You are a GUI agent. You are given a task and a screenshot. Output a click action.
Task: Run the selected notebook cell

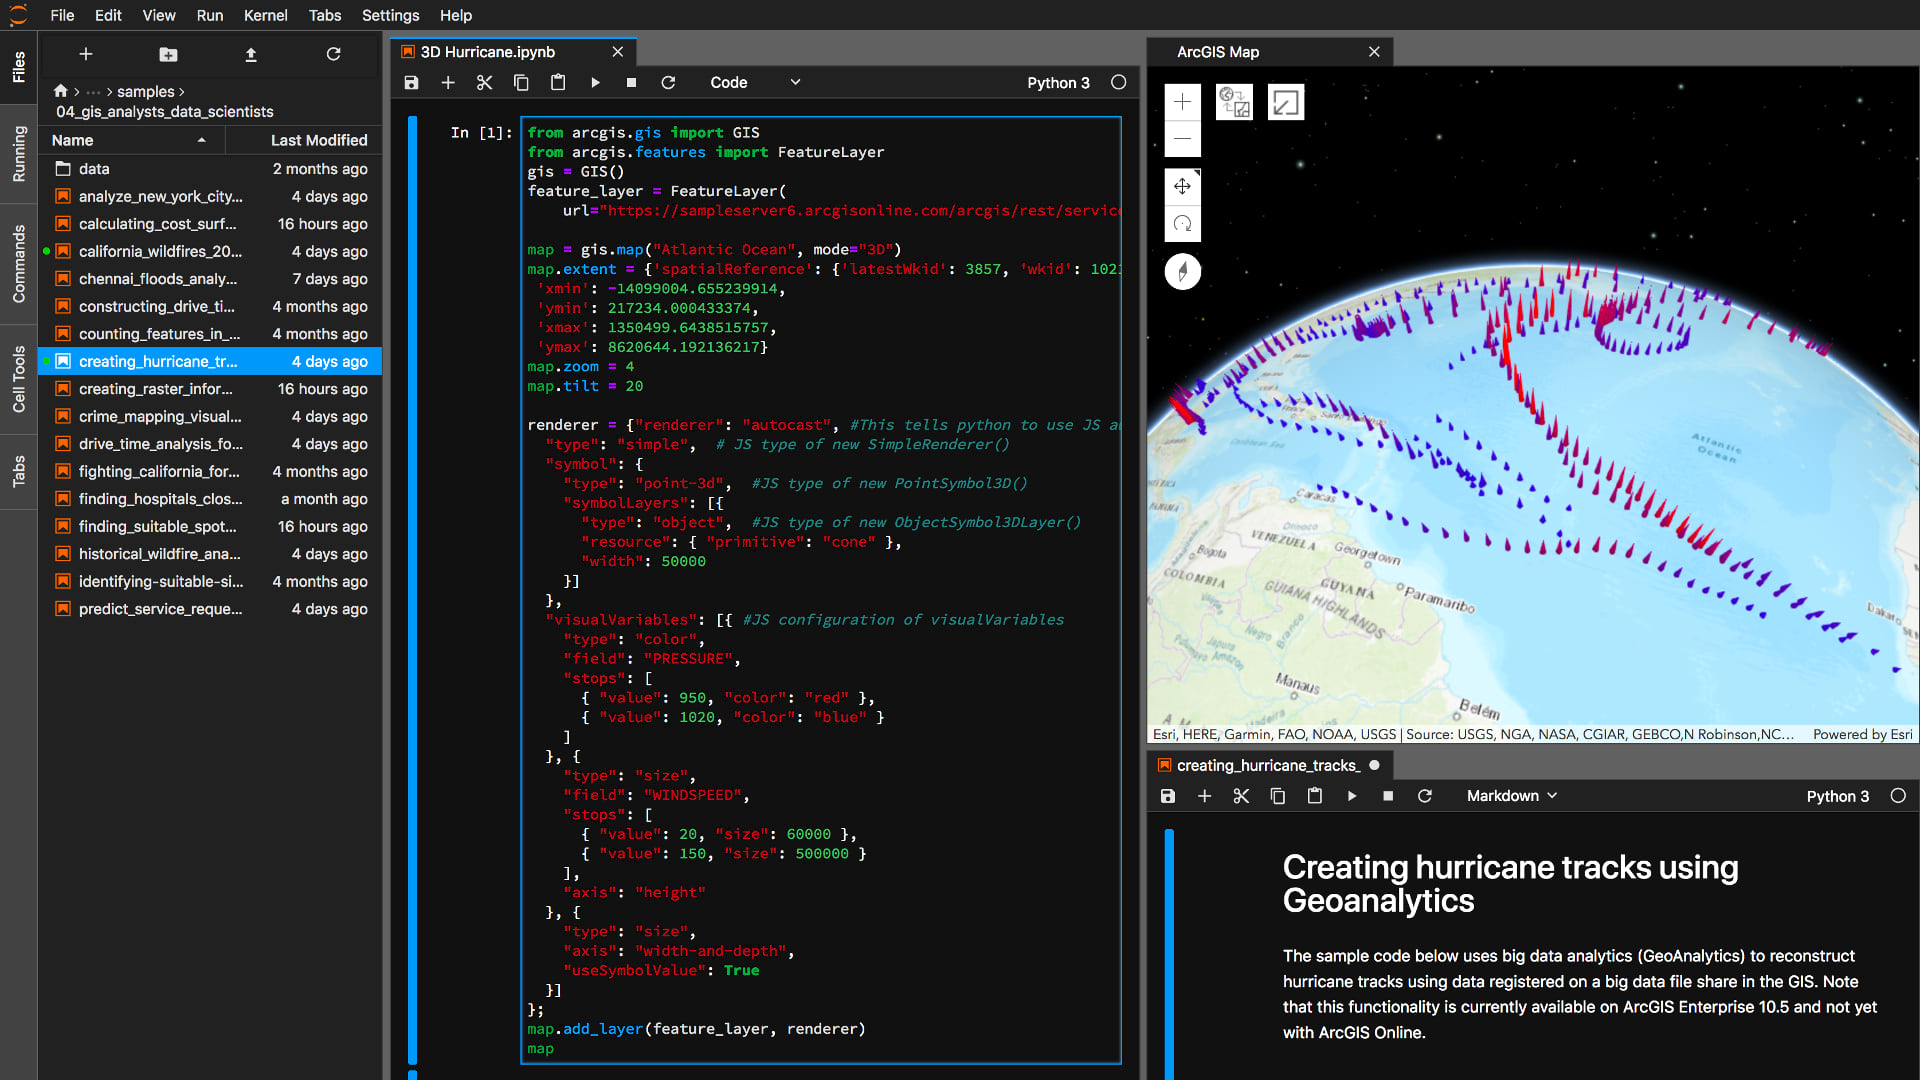click(595, 82)
